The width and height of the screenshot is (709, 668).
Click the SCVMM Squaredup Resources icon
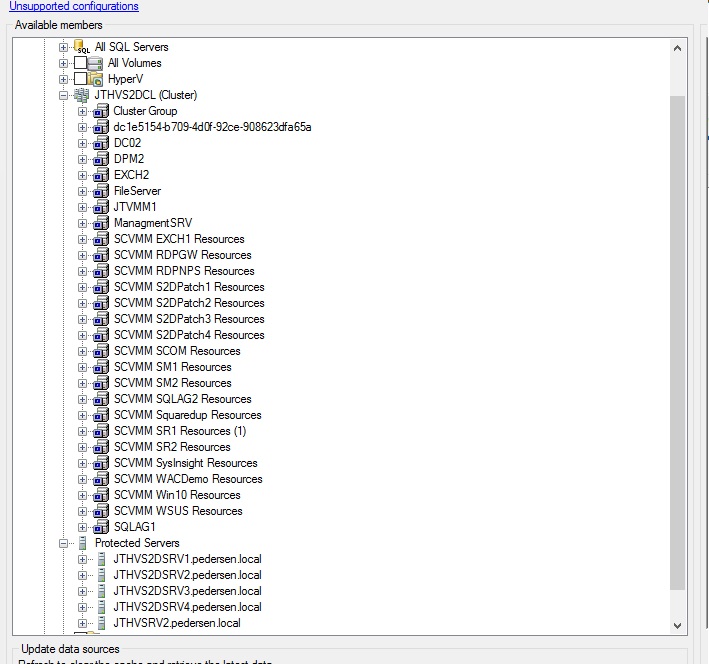pyautogui.click(x=101, y=415)
